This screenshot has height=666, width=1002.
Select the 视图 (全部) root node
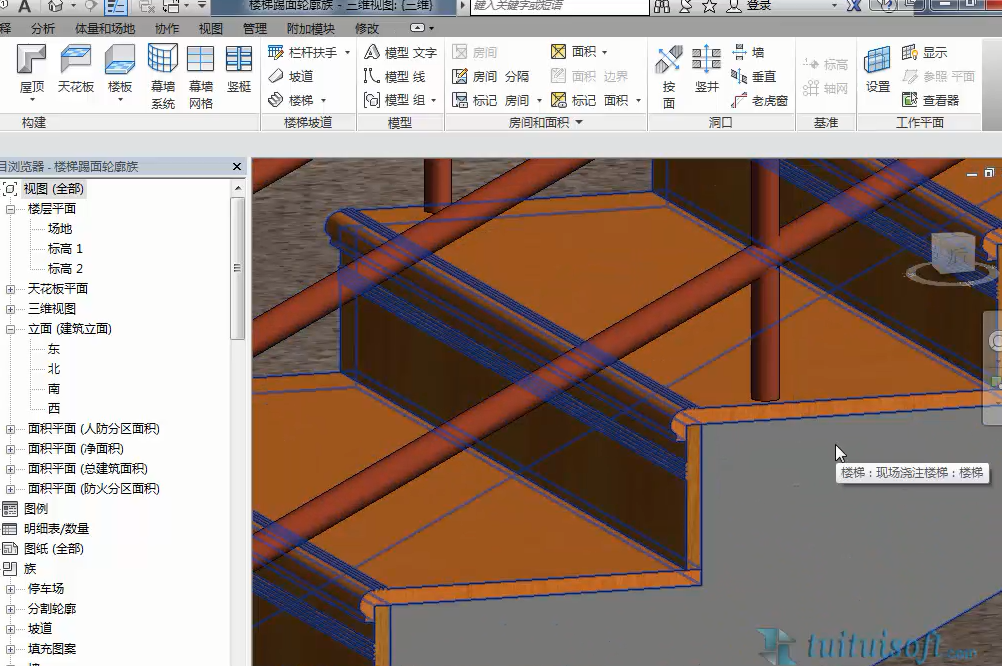tap(54, 189)
